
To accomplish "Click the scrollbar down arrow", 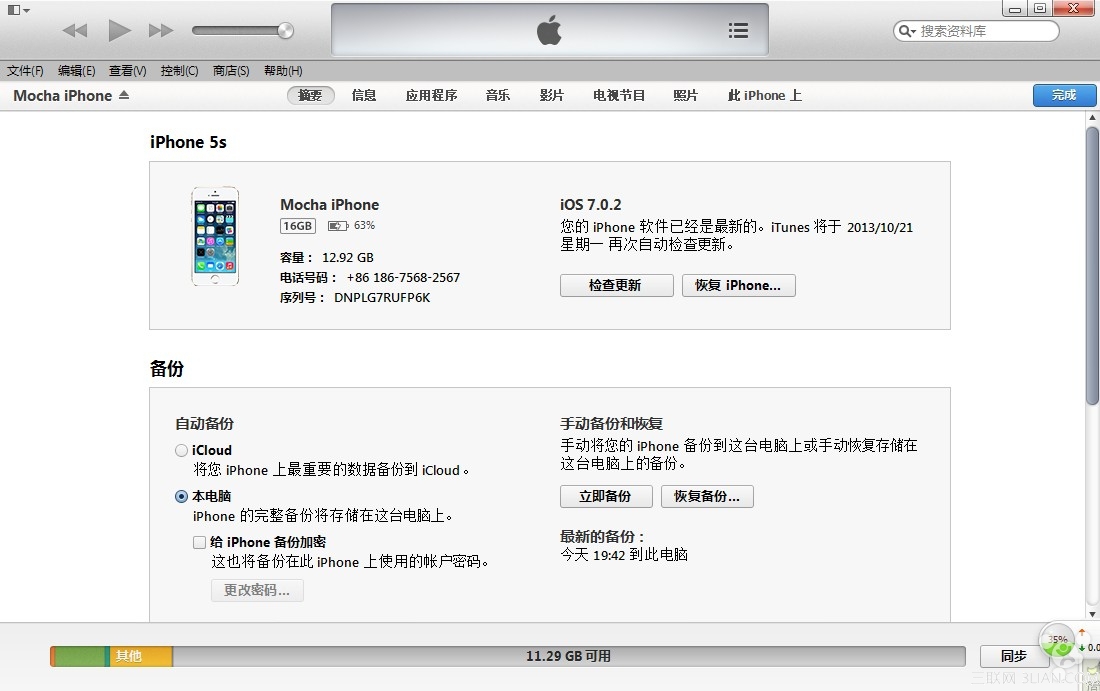I will click(1092, 615).
